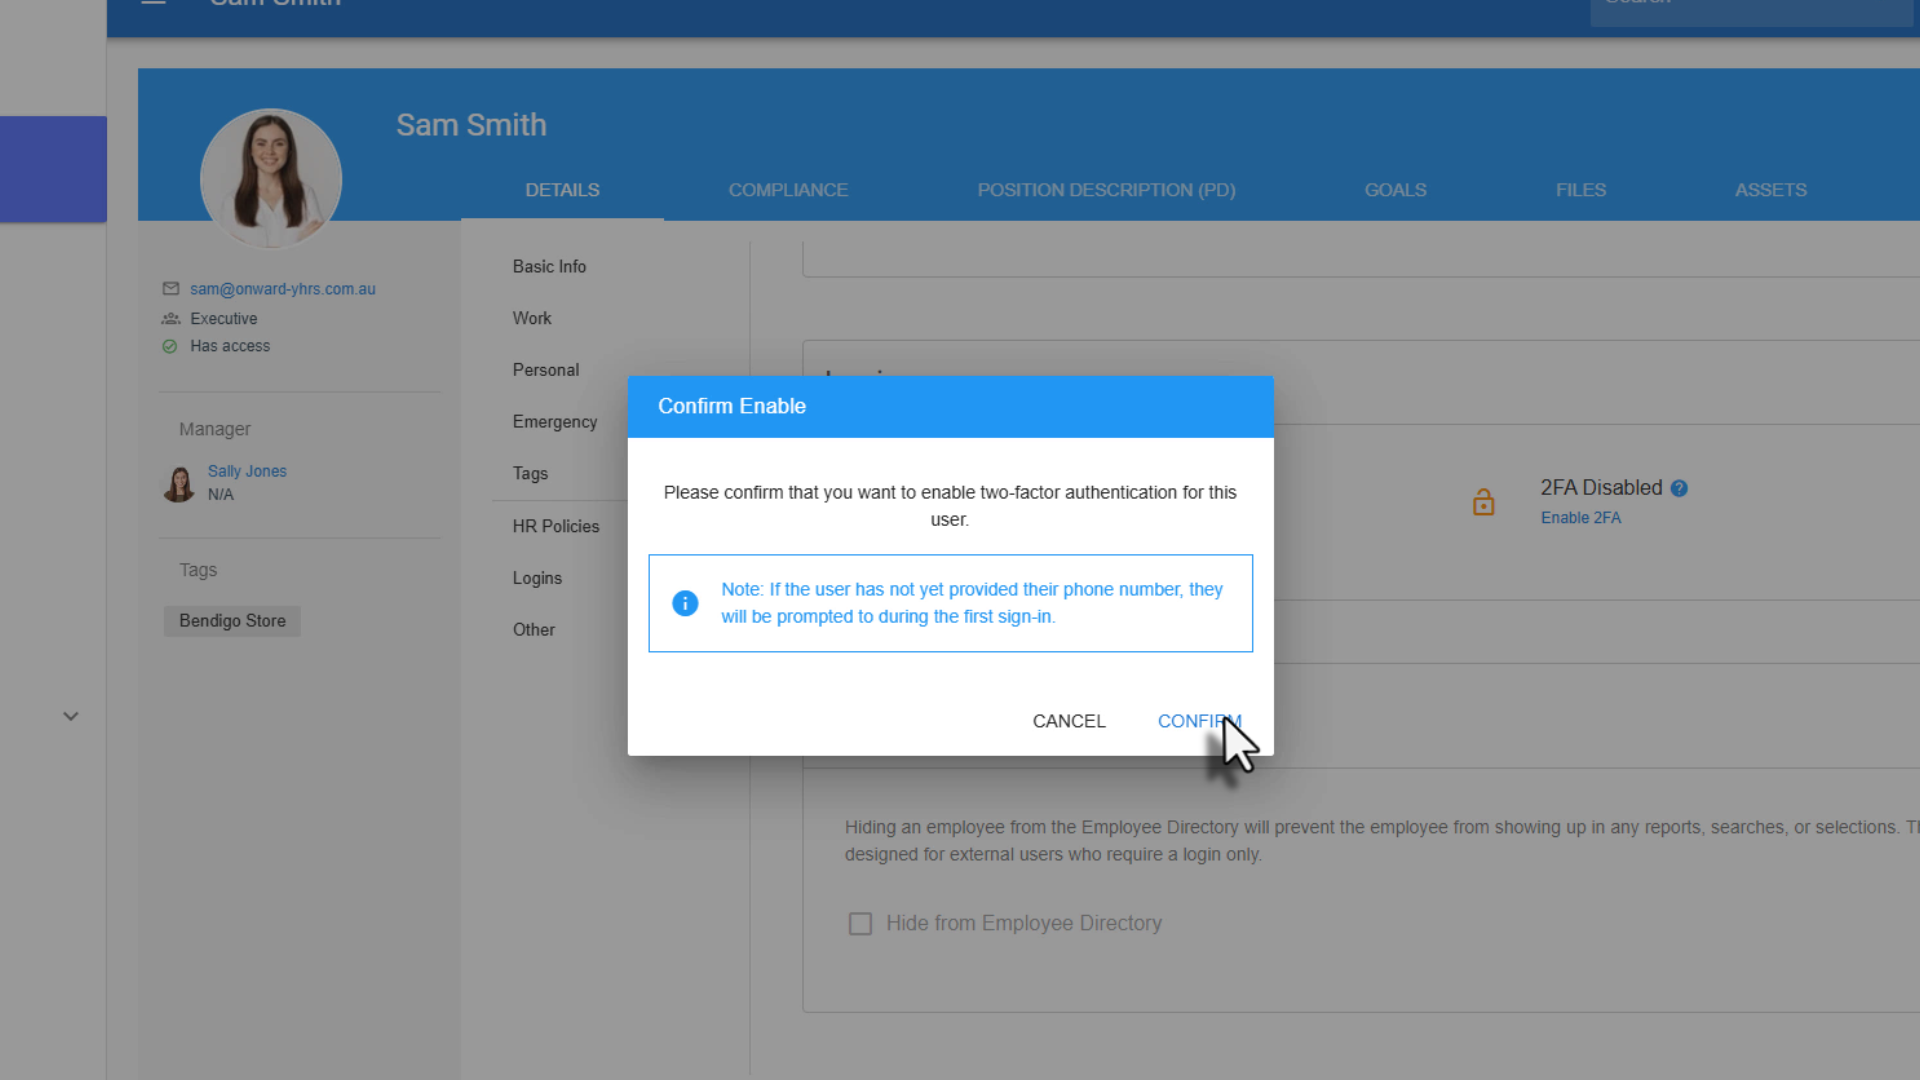Confirm enabling two-factor authentication

[1198, 721]
